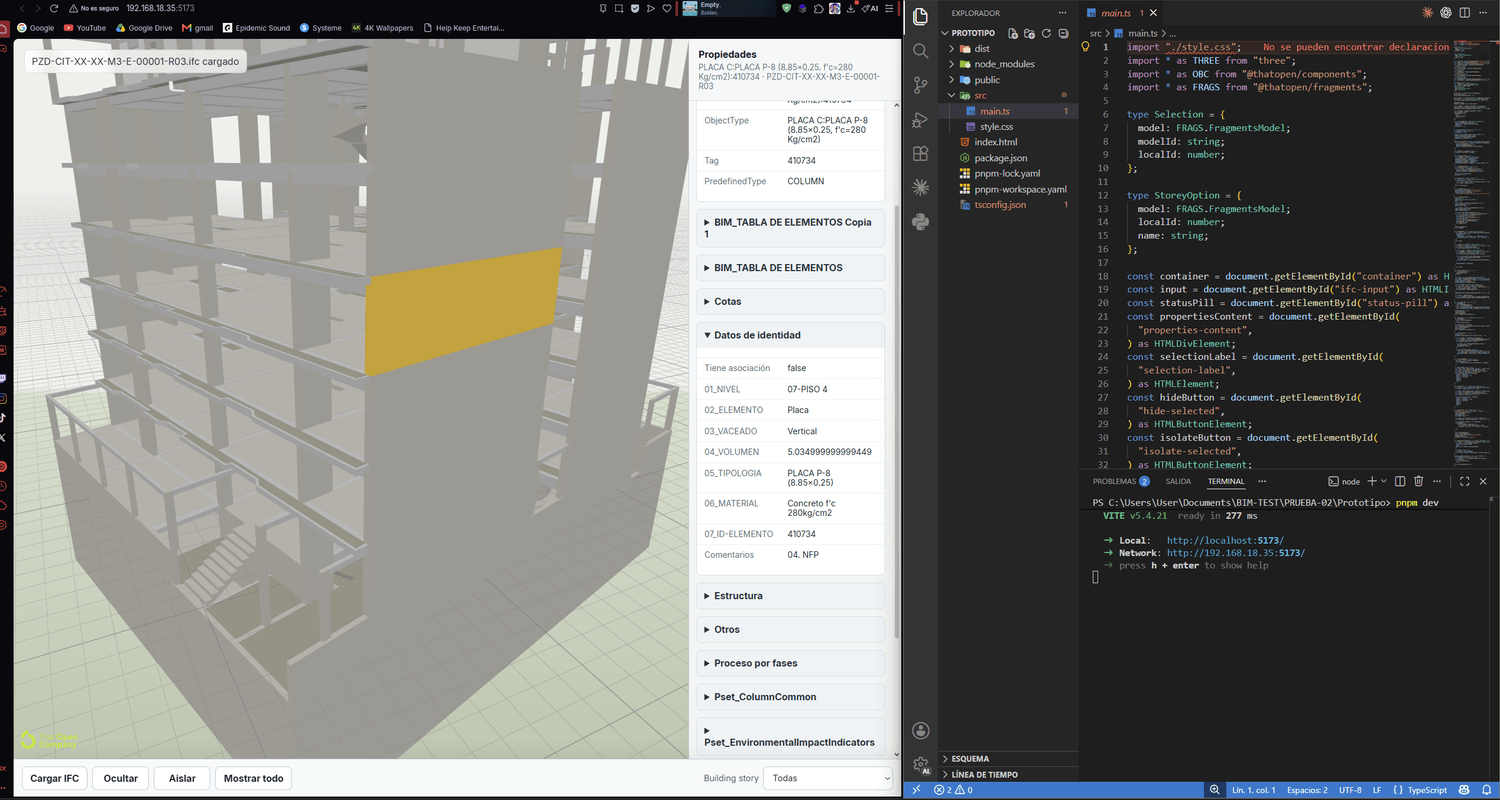
Task: Refresh the Explorer file tree
Action: coord(1046,33)
